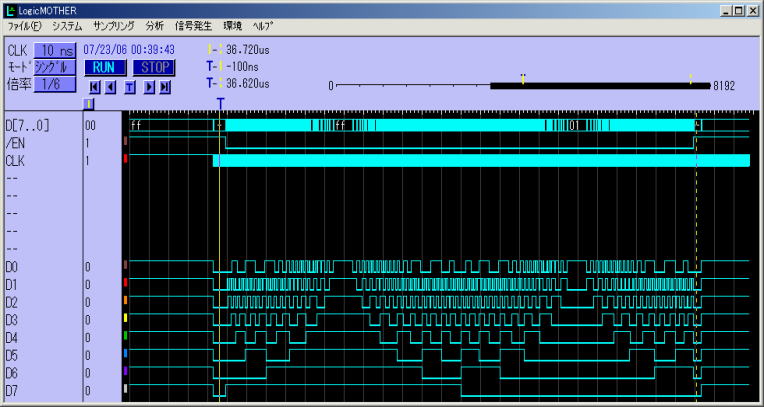The image size is (764, 407).
Task: Open the 信号発生 menu
Action: pos(191,26)
